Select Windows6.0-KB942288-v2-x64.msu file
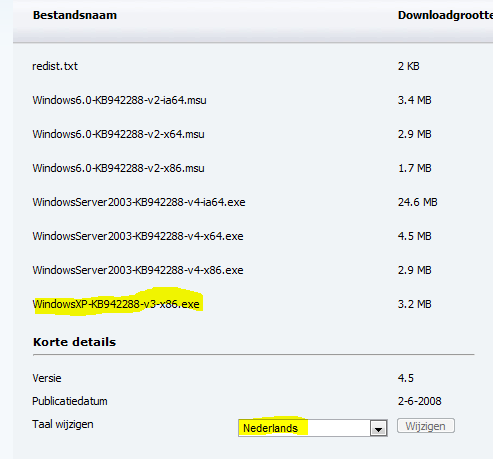 click(118, 134)
